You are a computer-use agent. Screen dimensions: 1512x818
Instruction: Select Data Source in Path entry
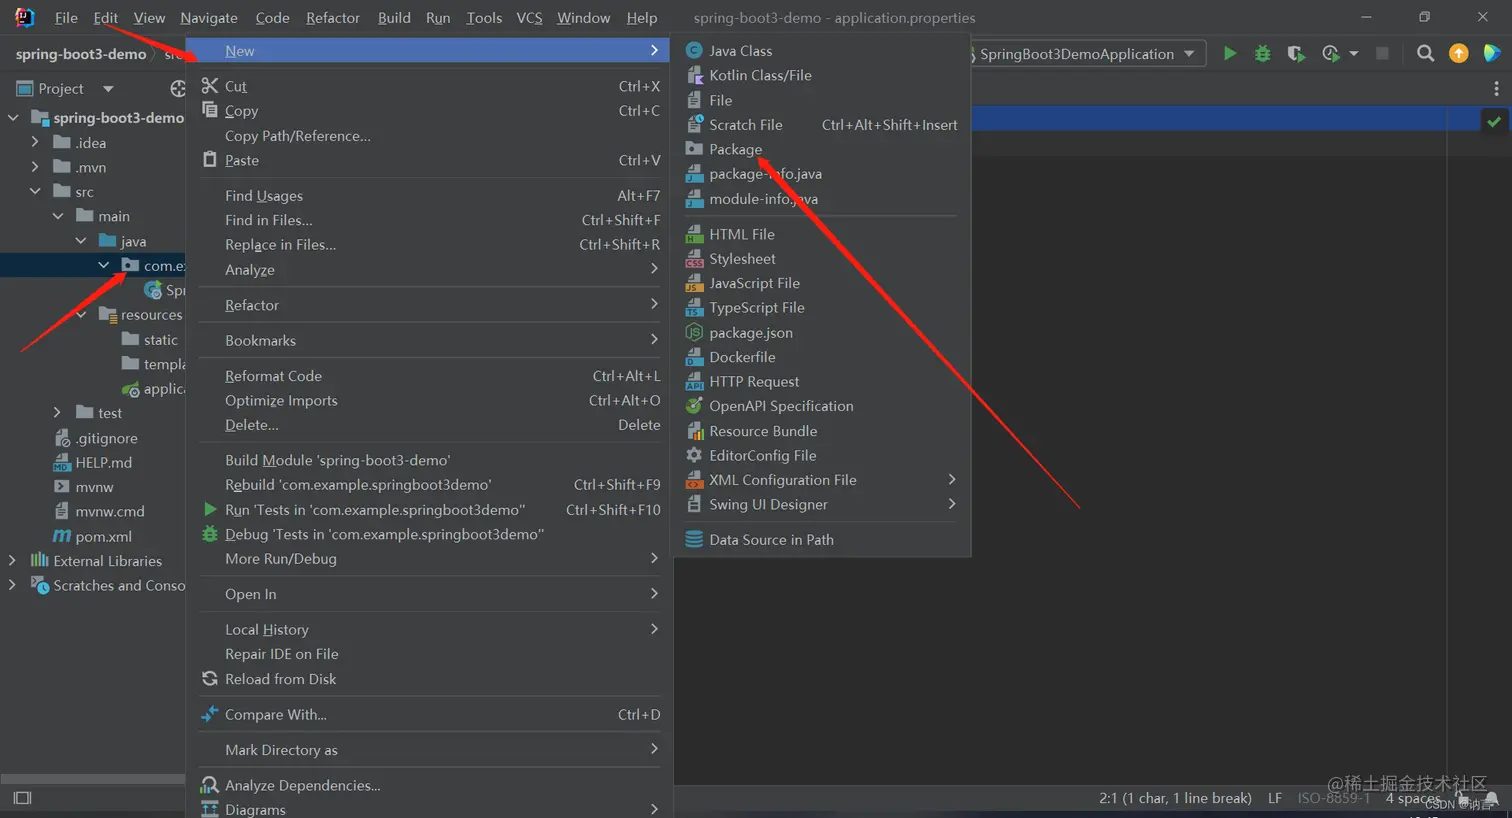771,540
